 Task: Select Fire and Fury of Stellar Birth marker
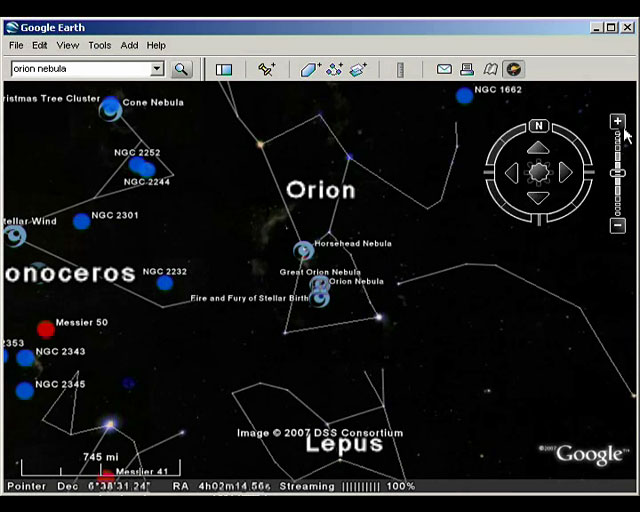pyautogui.click(x=319, y=298)
